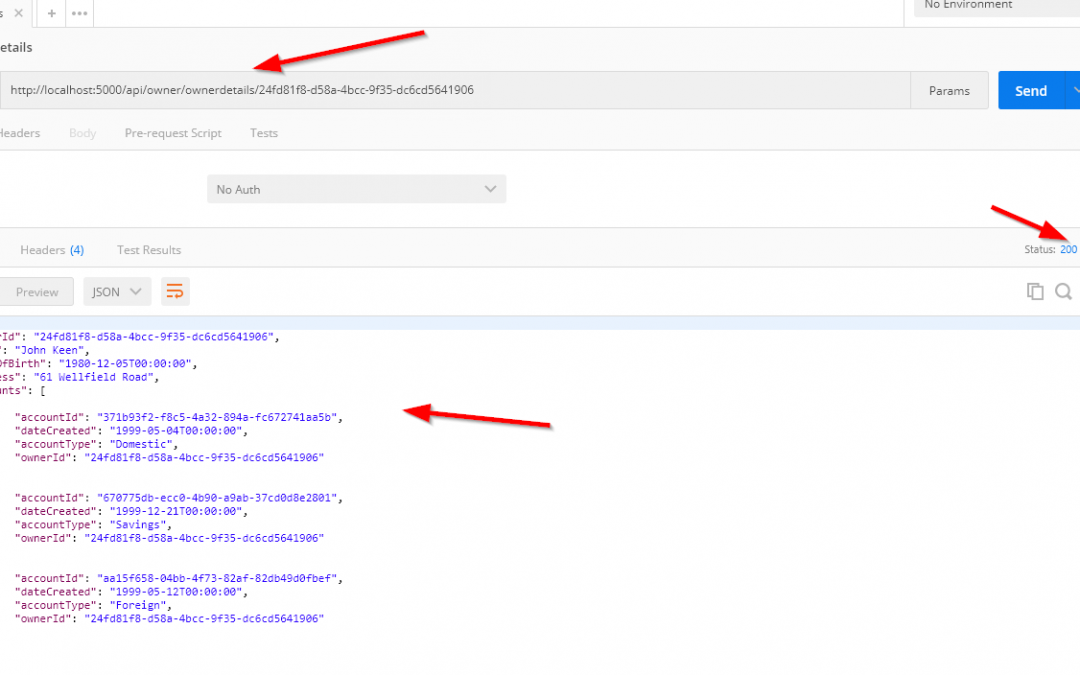1080x675 pixels.
Task: Switch to the Body request tab
Action: click(82, 133)
